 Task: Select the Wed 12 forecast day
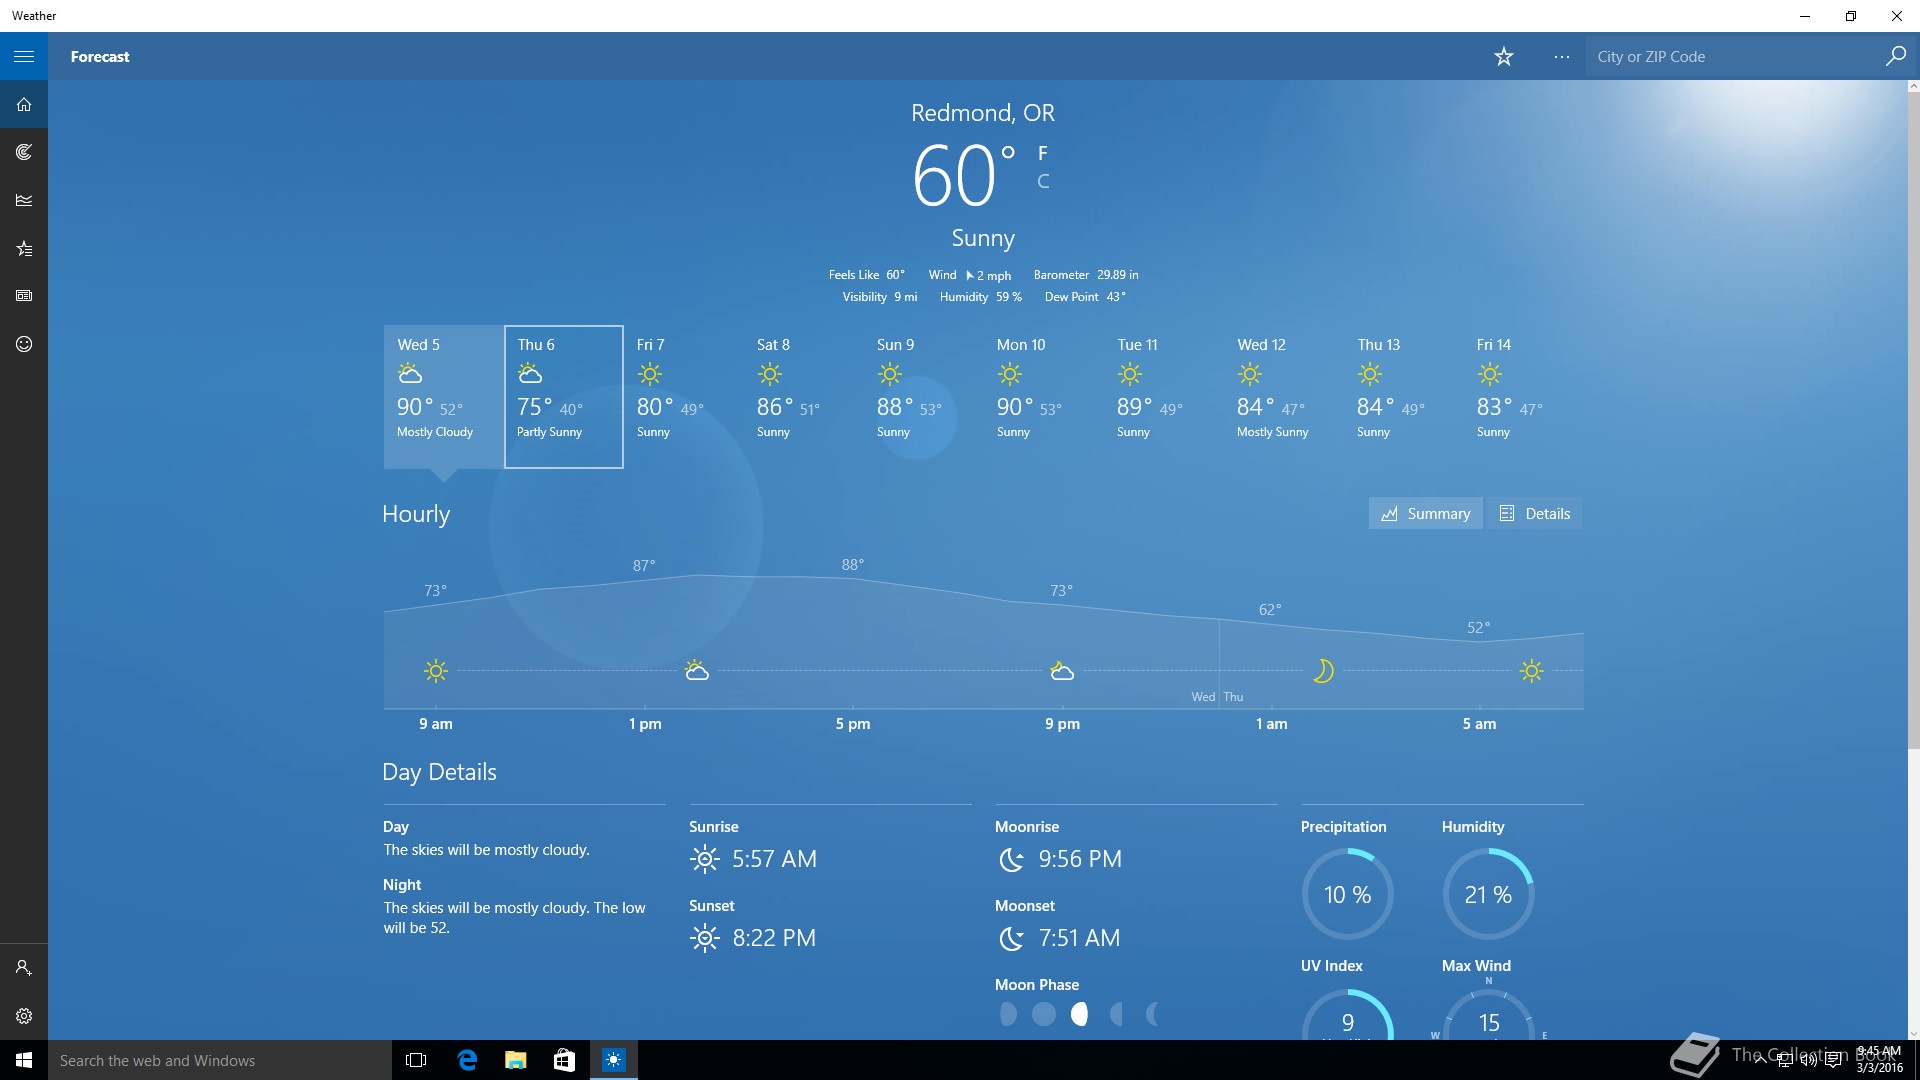(x=1283, y=396)
